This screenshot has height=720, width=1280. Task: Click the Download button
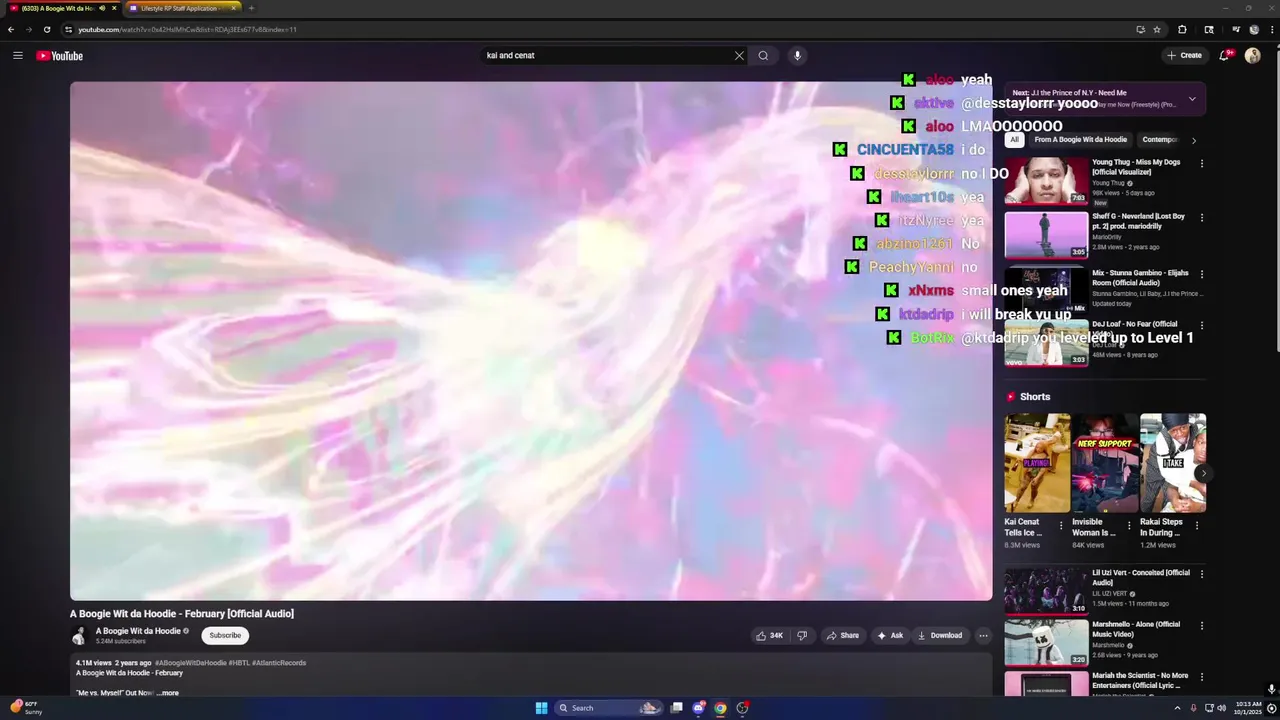coord(940,635)
